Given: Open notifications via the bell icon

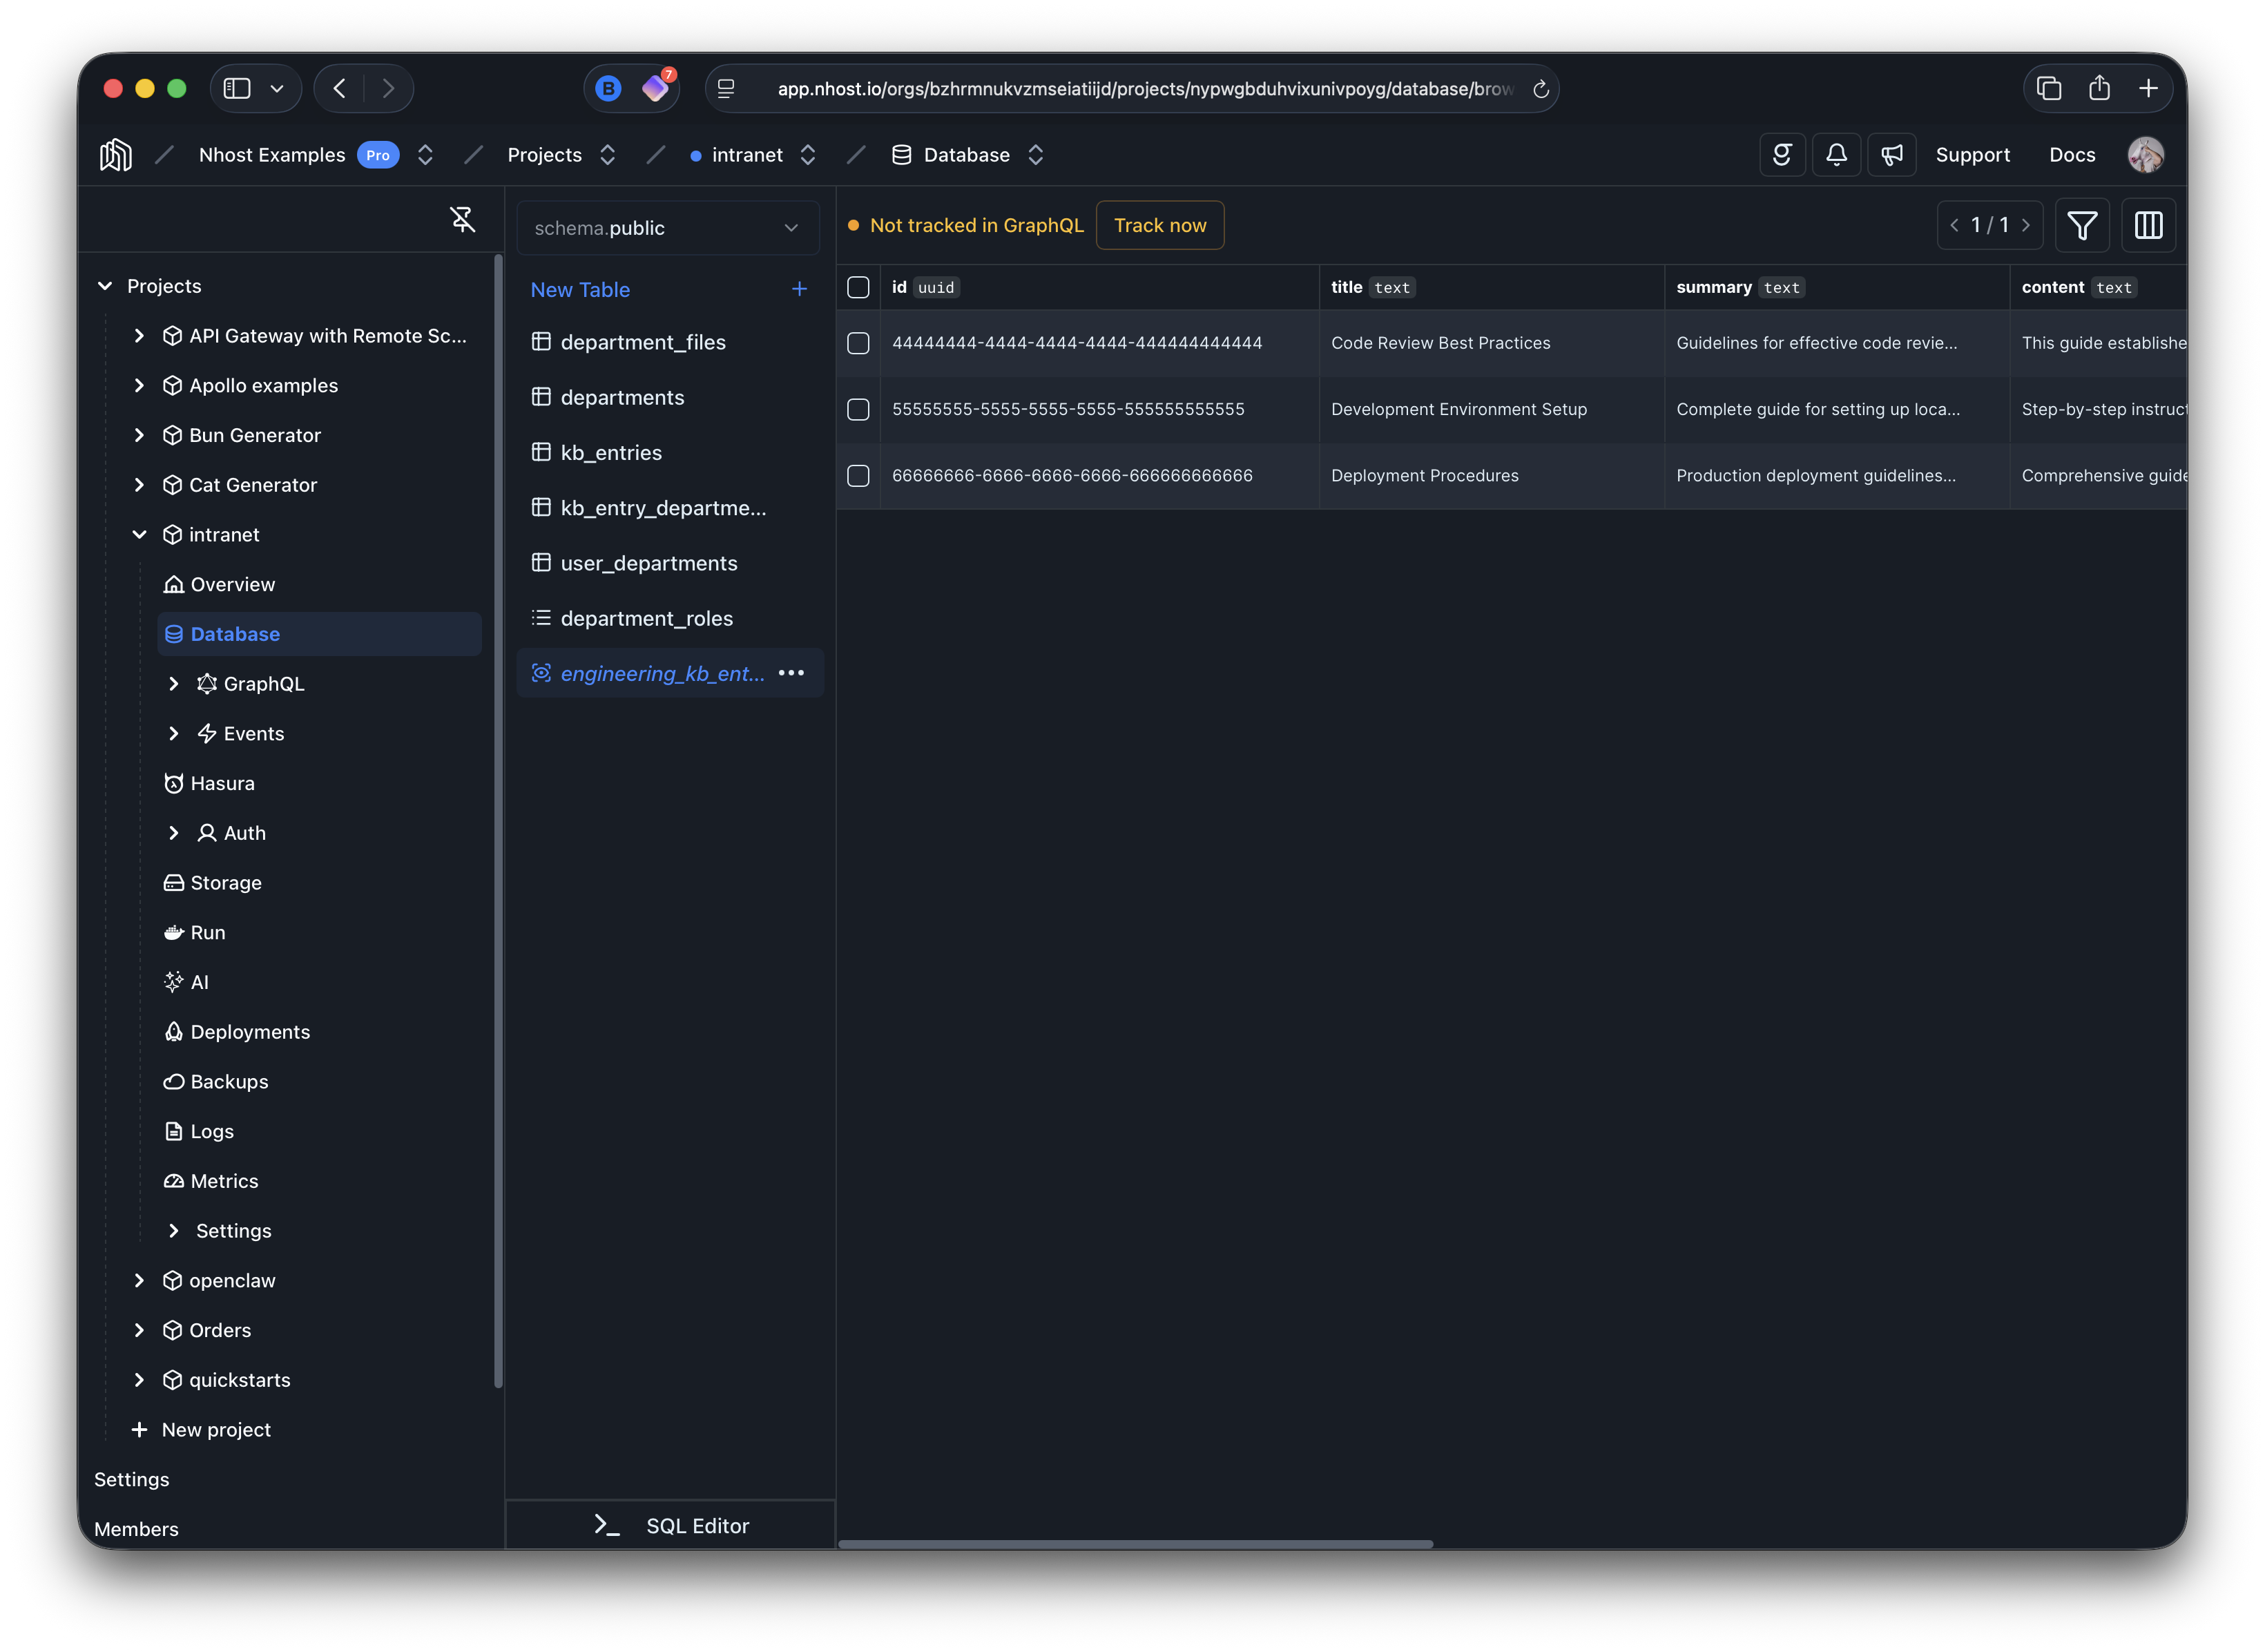Looking at the screenshot, I should coord(1837,154).
